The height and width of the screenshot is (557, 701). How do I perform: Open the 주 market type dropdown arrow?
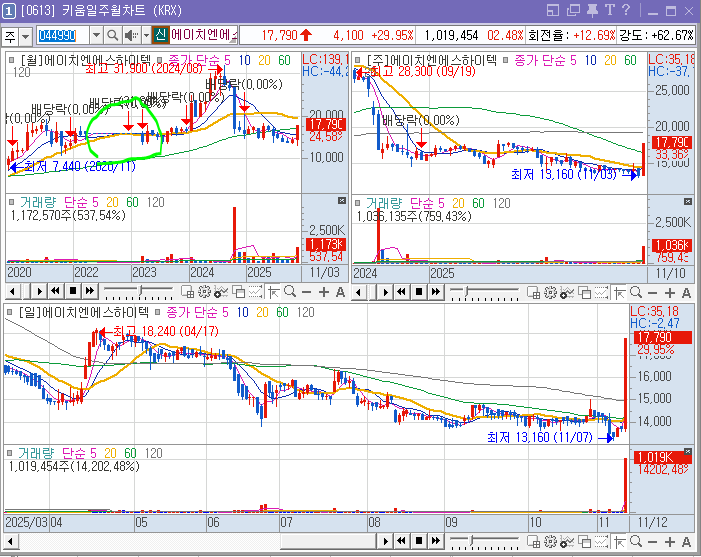(x=25, y=36)
